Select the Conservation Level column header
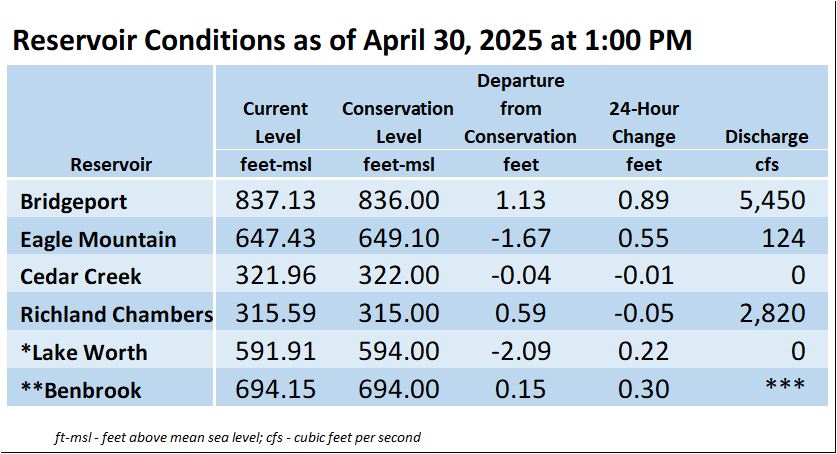 tap(398, 123)
